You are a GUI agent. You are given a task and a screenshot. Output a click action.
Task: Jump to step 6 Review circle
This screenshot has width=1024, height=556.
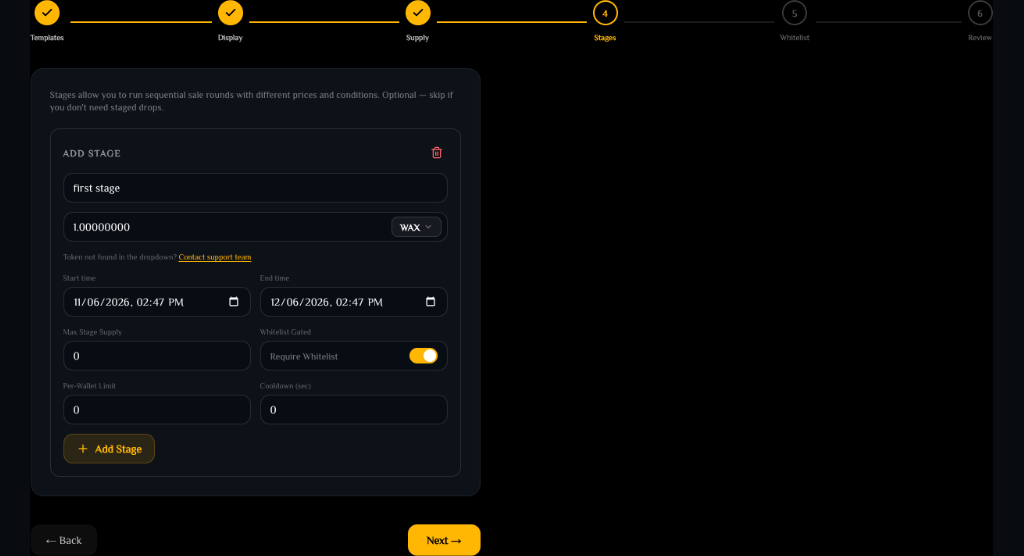click(x=980, y=13)
